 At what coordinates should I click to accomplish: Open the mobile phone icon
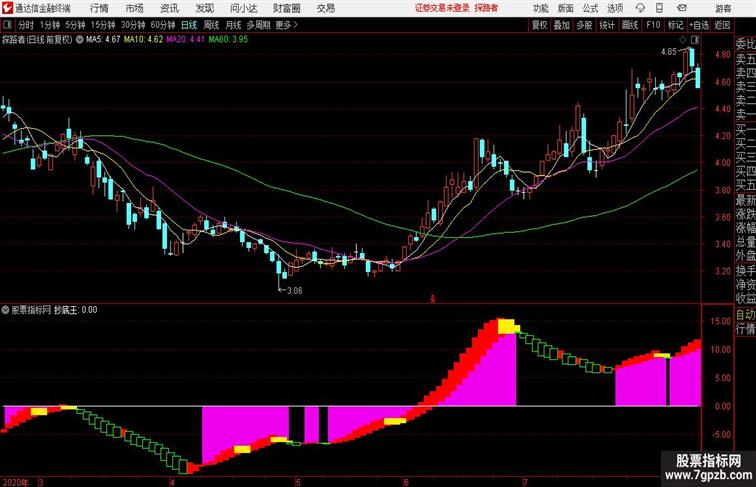(660, 8)
